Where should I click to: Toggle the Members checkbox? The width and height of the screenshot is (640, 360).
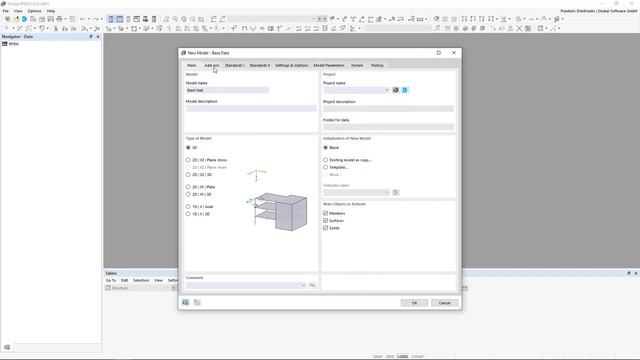click(326, 213)
